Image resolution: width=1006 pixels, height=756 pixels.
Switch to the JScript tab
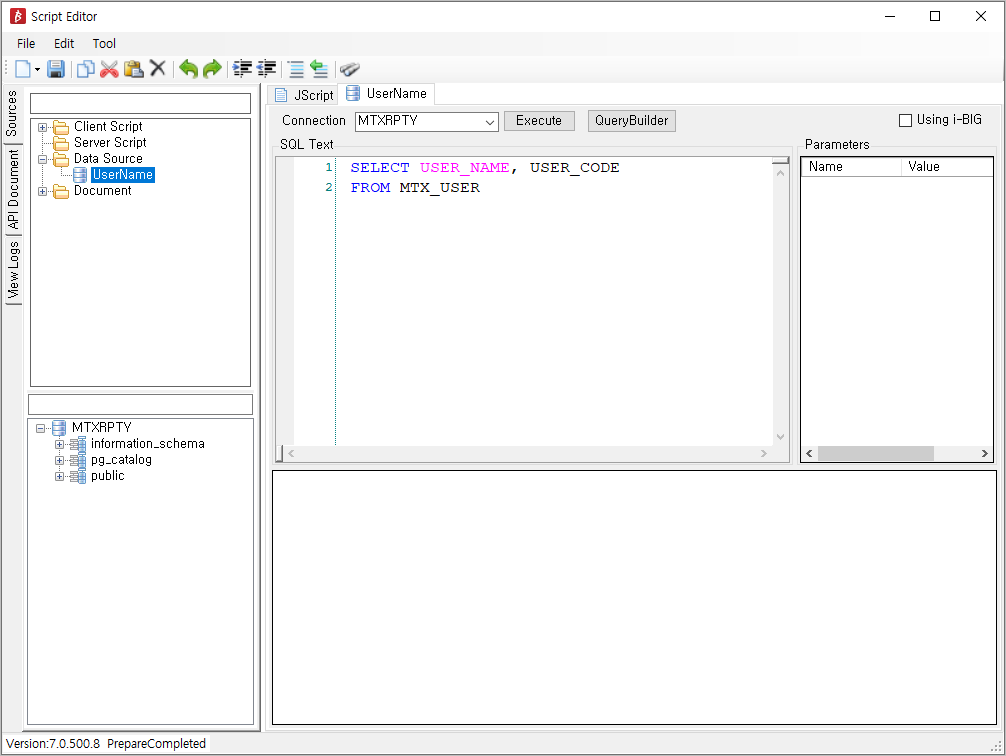tap(303, 95)
